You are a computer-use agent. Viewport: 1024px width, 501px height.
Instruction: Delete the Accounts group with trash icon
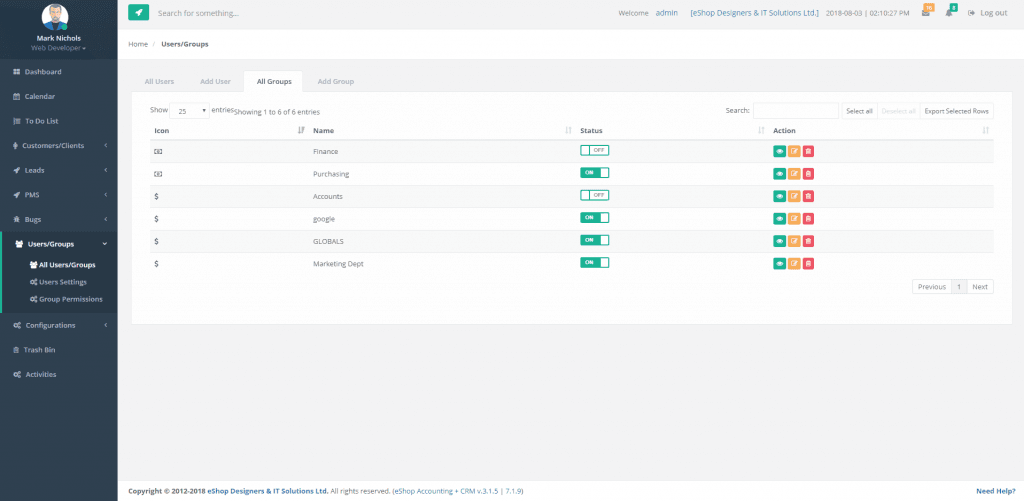[x=808, y=196]
